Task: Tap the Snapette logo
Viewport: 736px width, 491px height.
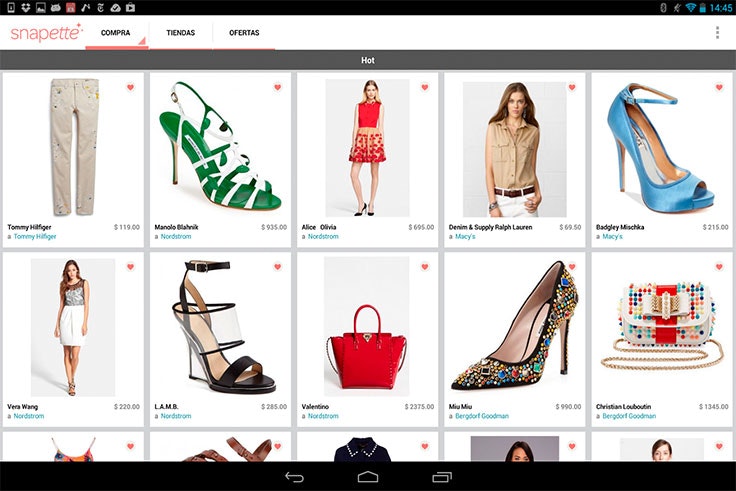Action: tap(46, 32)
